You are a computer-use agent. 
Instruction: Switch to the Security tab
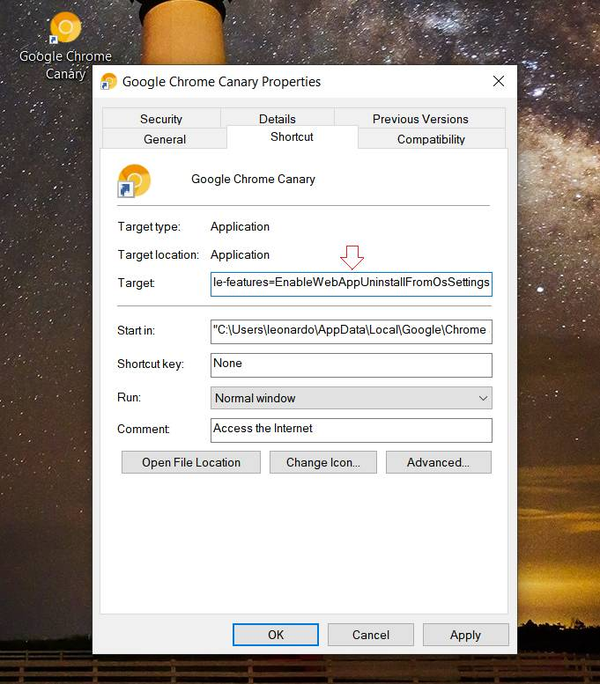161,119
